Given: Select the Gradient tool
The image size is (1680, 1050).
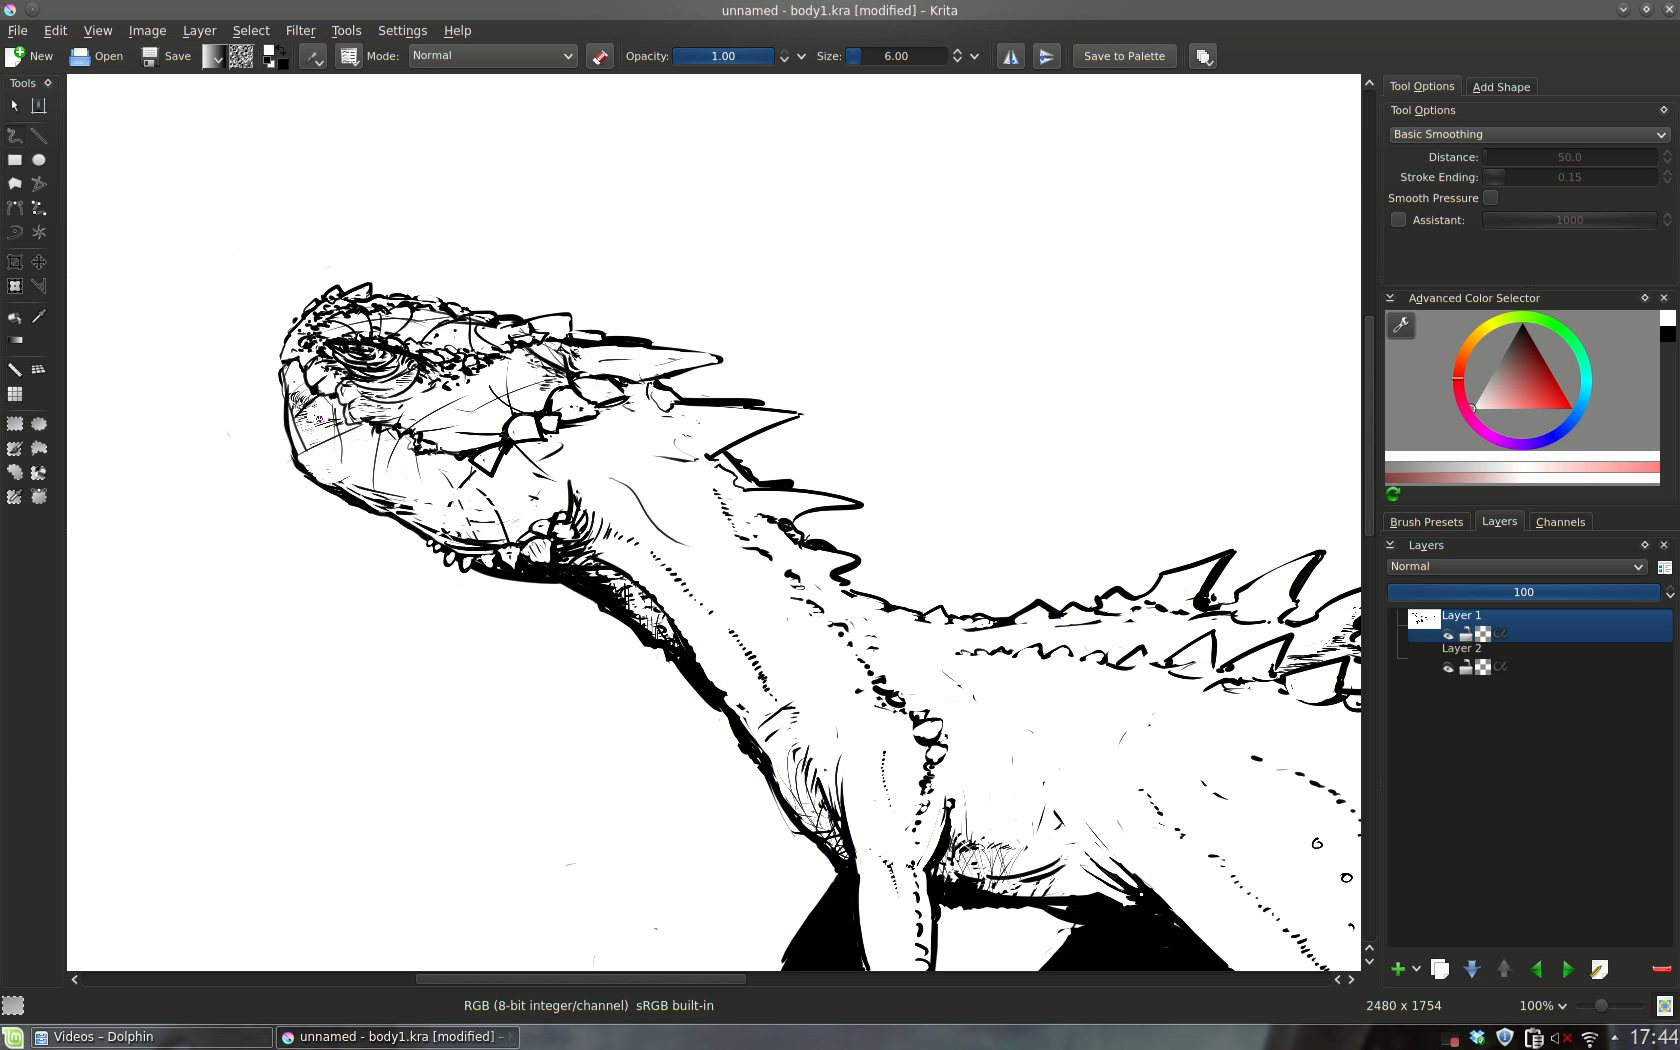Looking at the screenshot, I should coord(16,341).
